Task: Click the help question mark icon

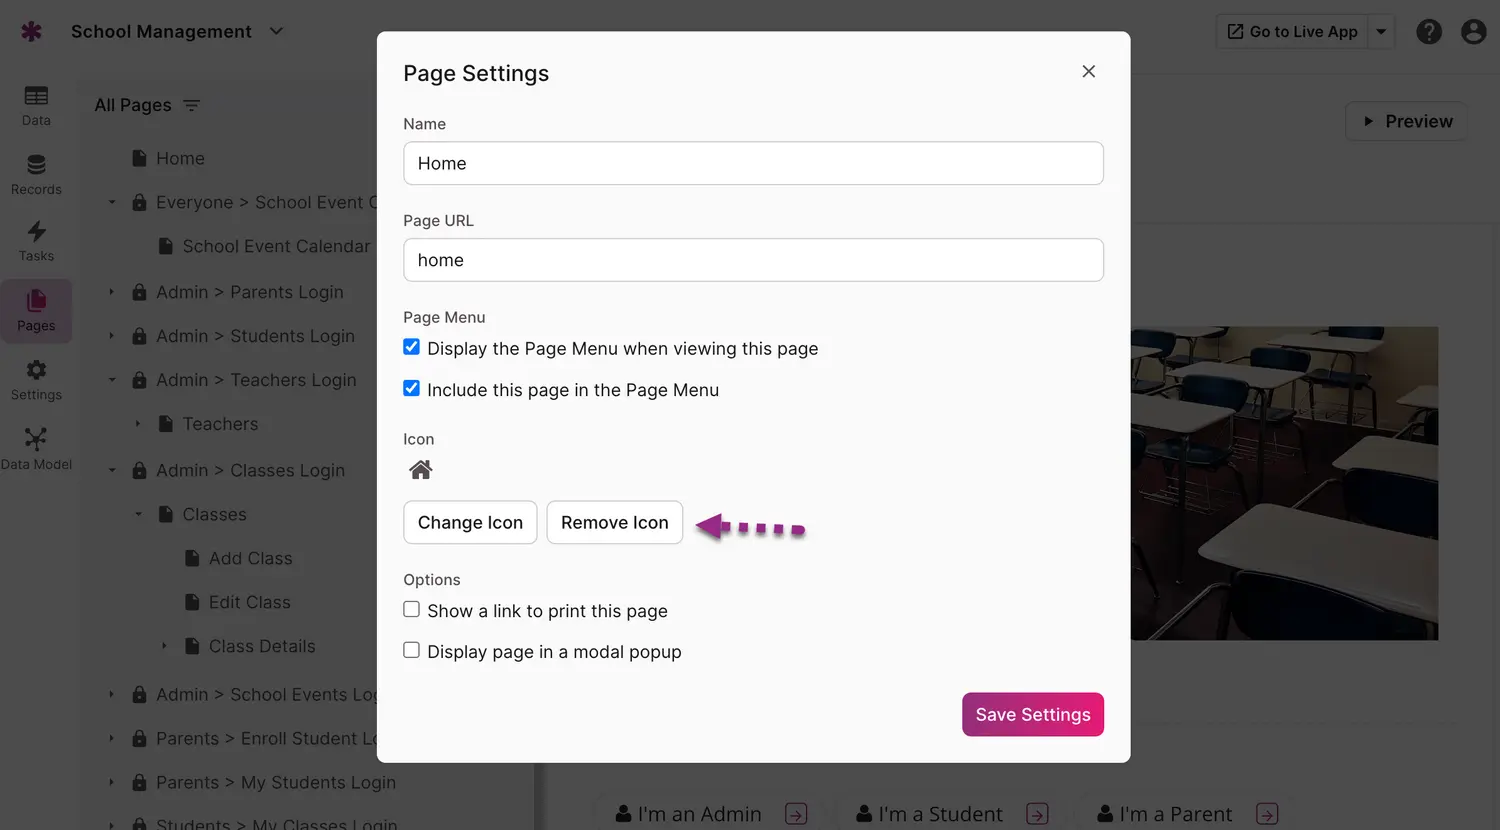Action: click(1429, 31)
